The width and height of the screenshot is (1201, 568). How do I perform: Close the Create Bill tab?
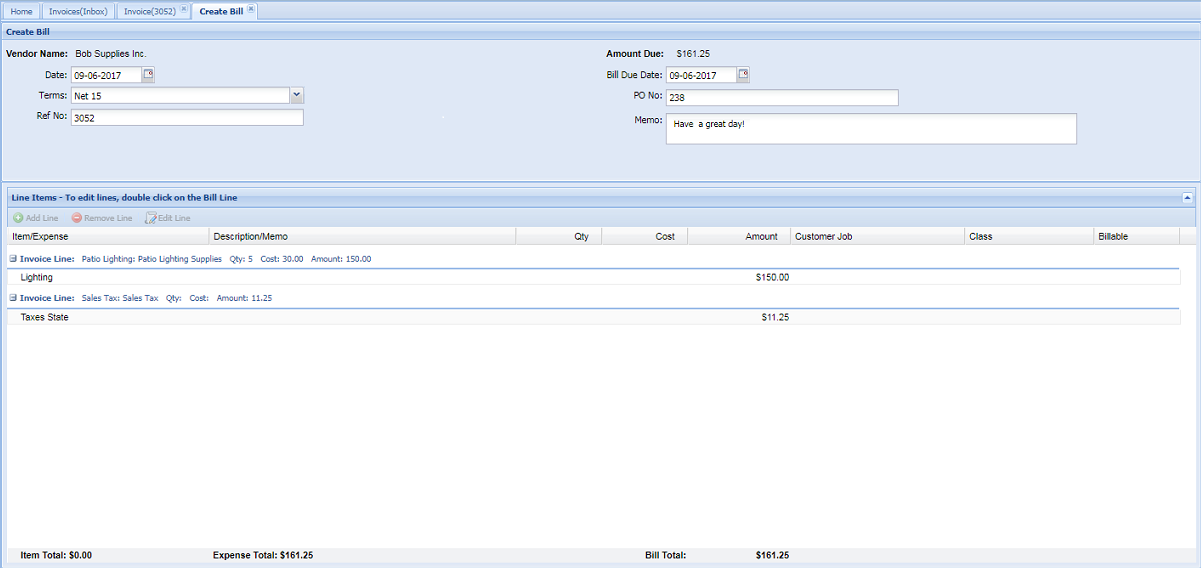coord(251,10)
